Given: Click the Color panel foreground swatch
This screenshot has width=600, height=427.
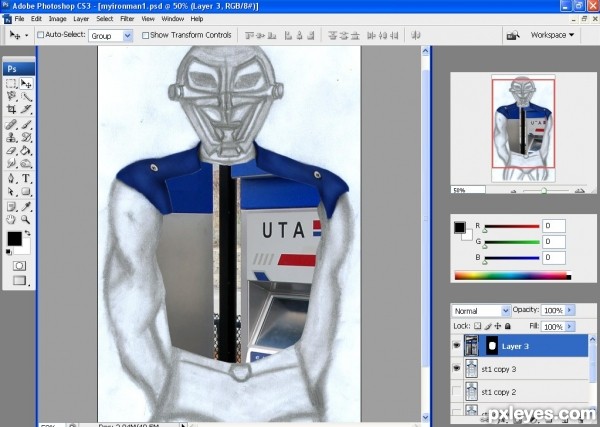Looking at the screenshot, I should coord(460,227).
